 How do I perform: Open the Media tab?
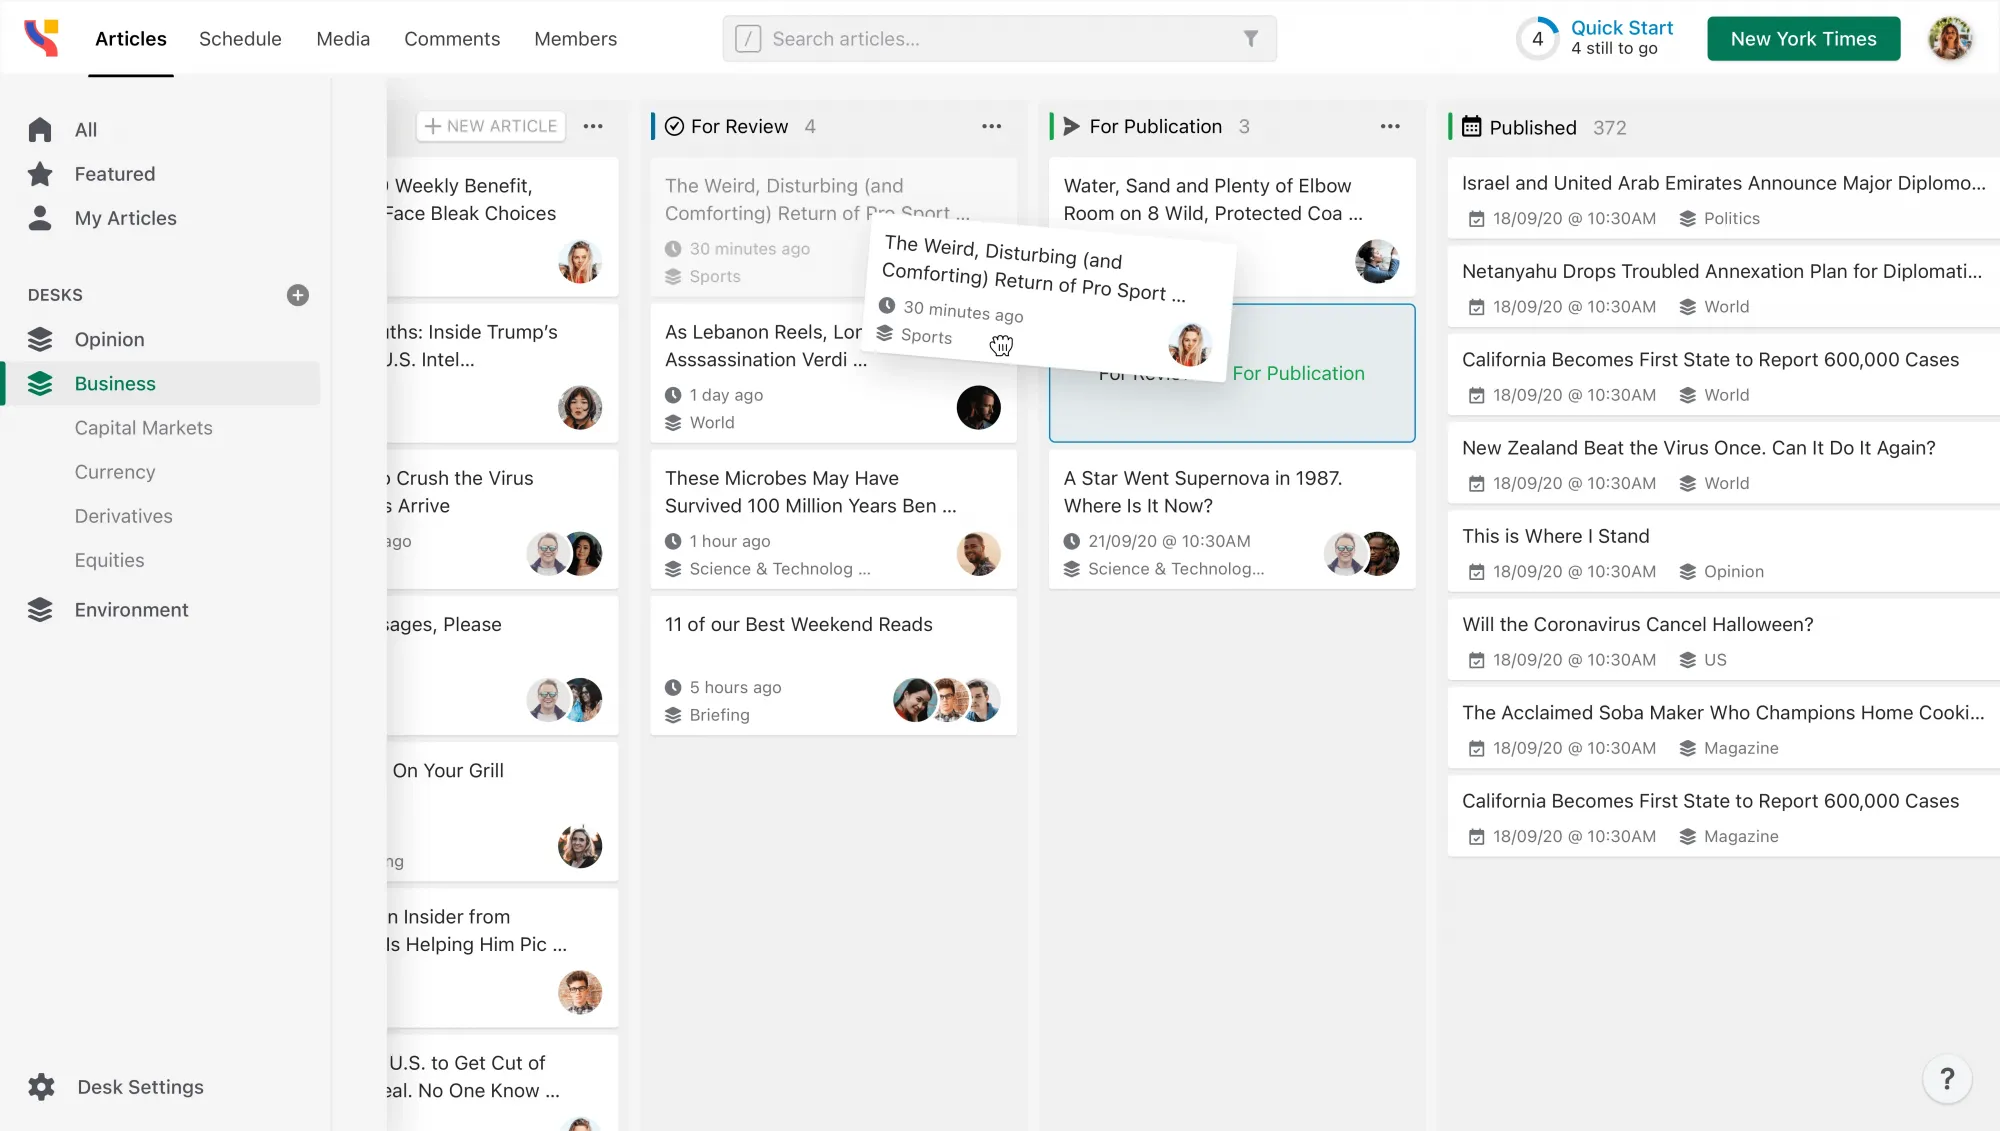point(343,39)
